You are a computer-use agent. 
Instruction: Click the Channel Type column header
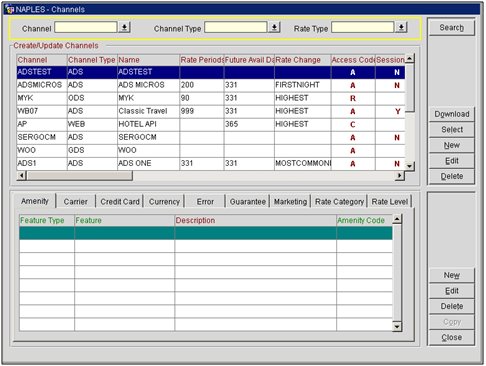click(x=92, y=60)
